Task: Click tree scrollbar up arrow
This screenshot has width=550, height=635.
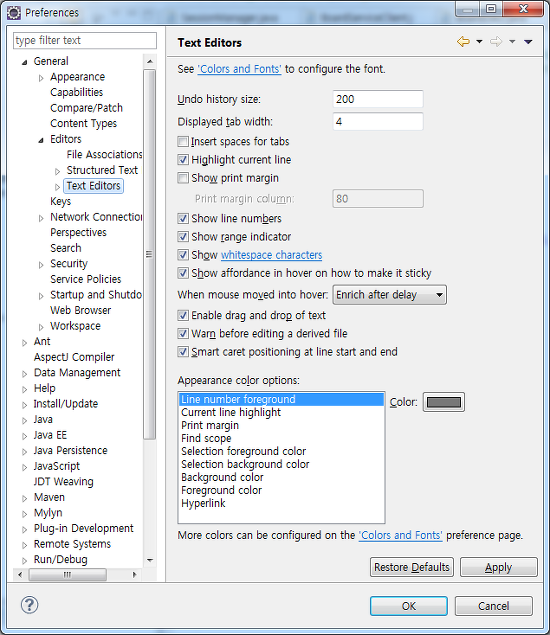Action: pyautogui.click(x=150, y=62)
